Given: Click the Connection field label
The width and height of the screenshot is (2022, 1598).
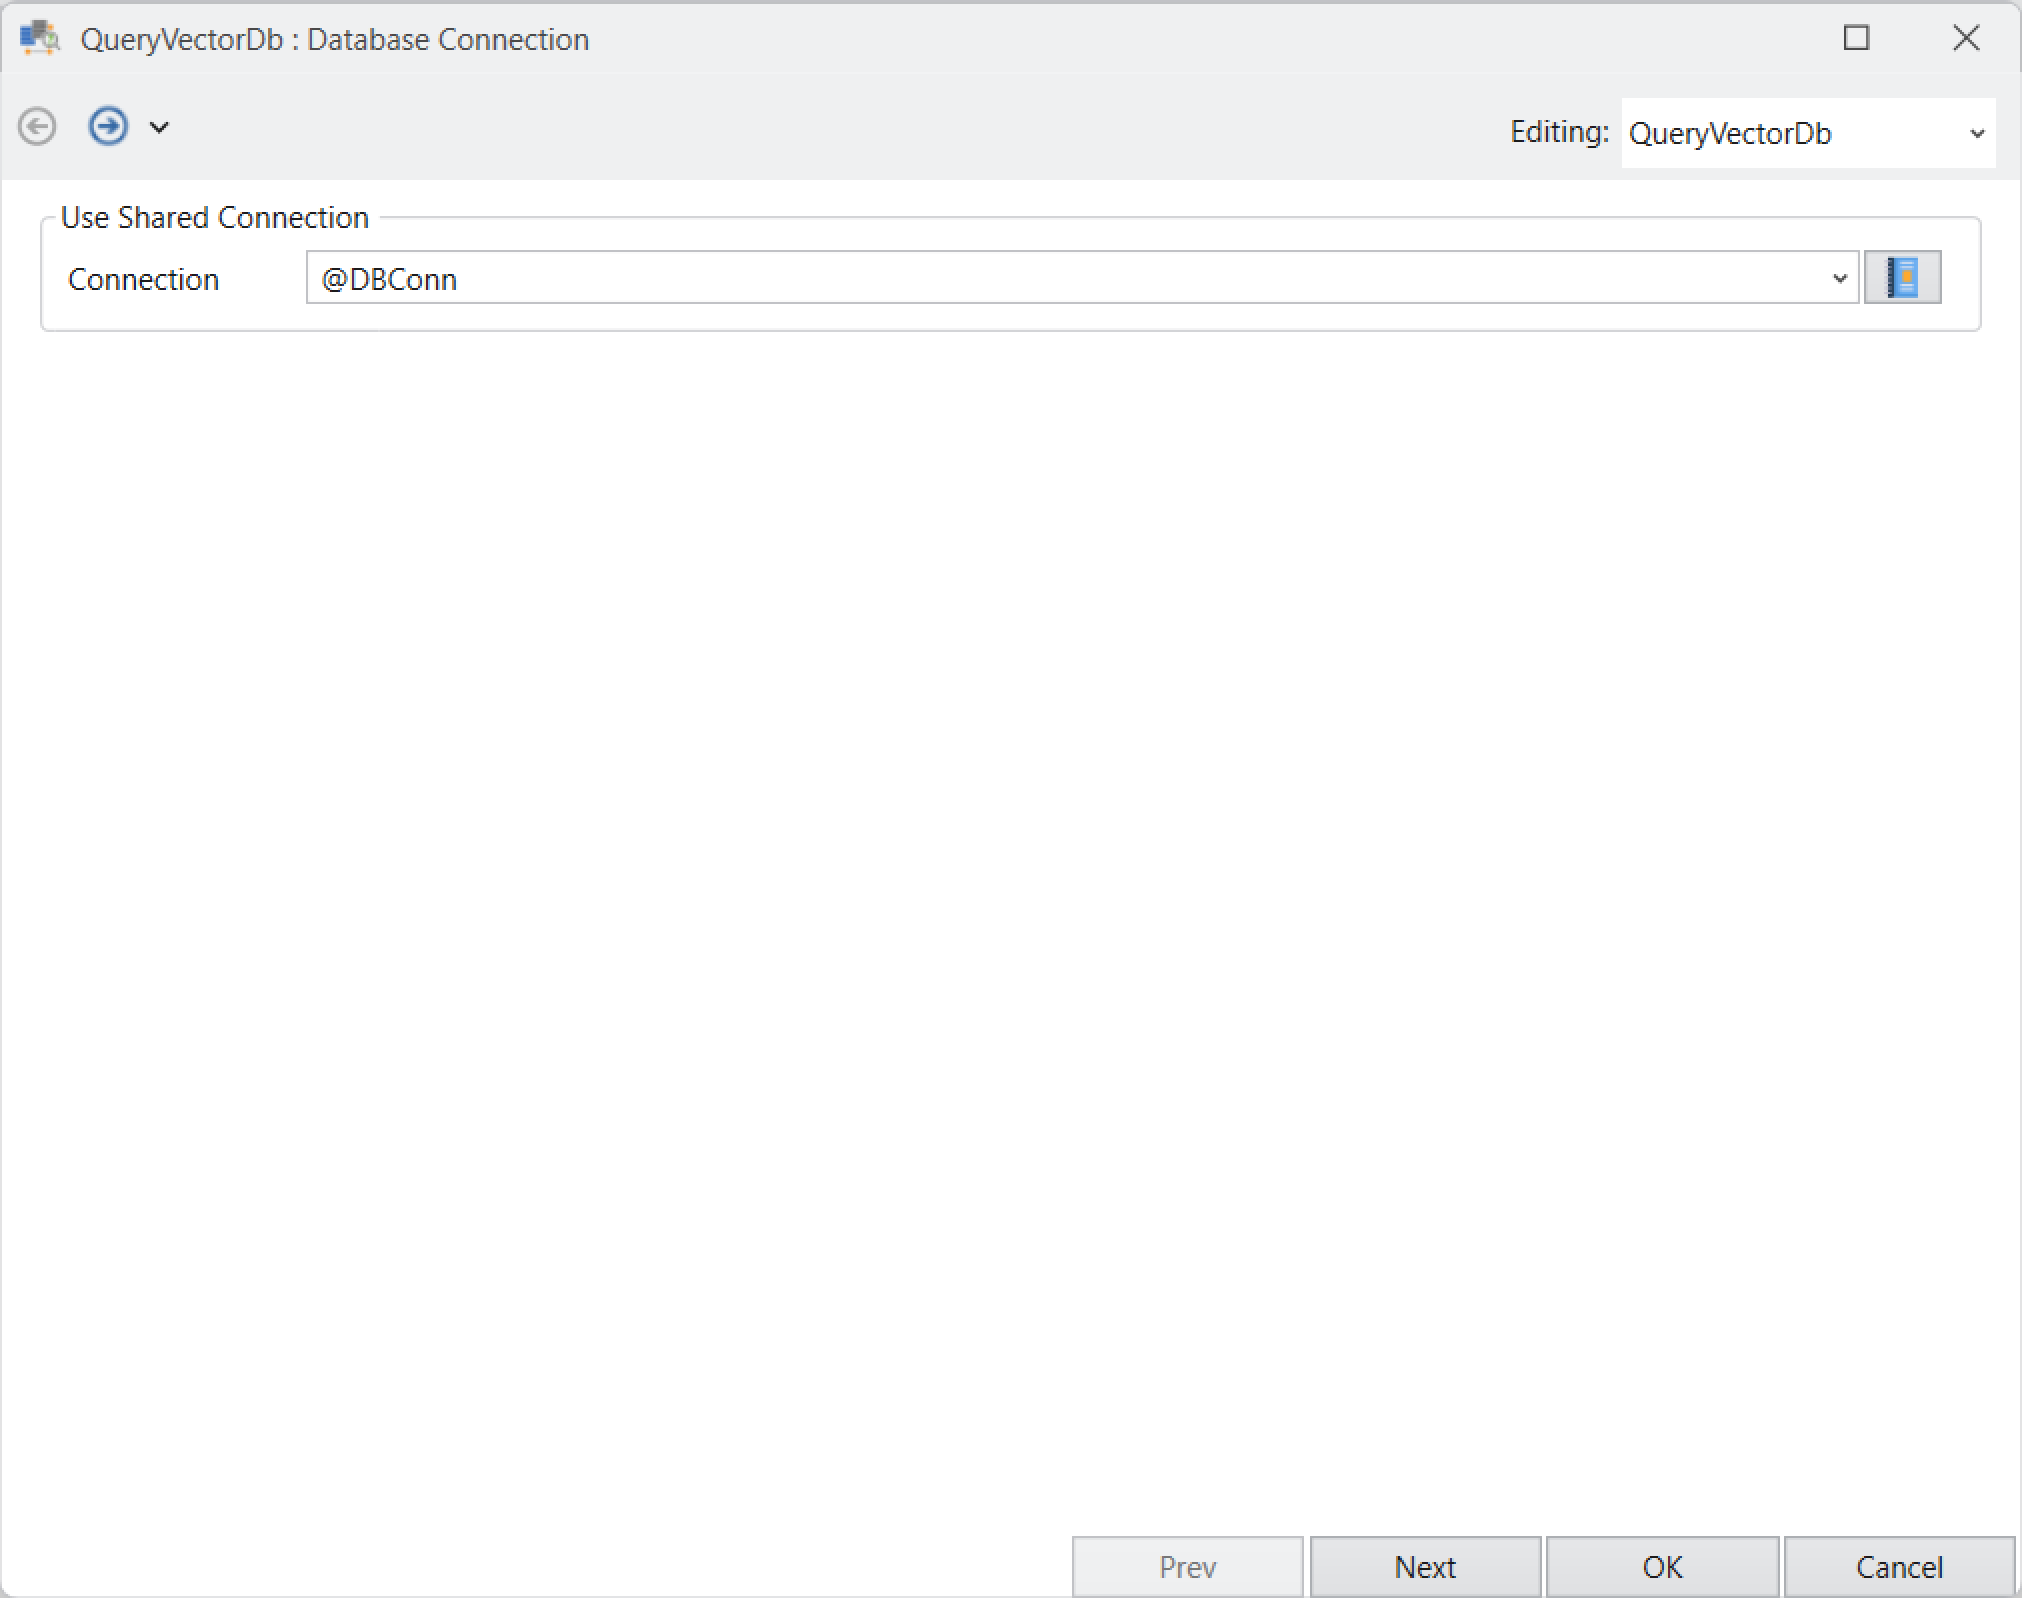Looking at the screenshot, I should (143, 279).
